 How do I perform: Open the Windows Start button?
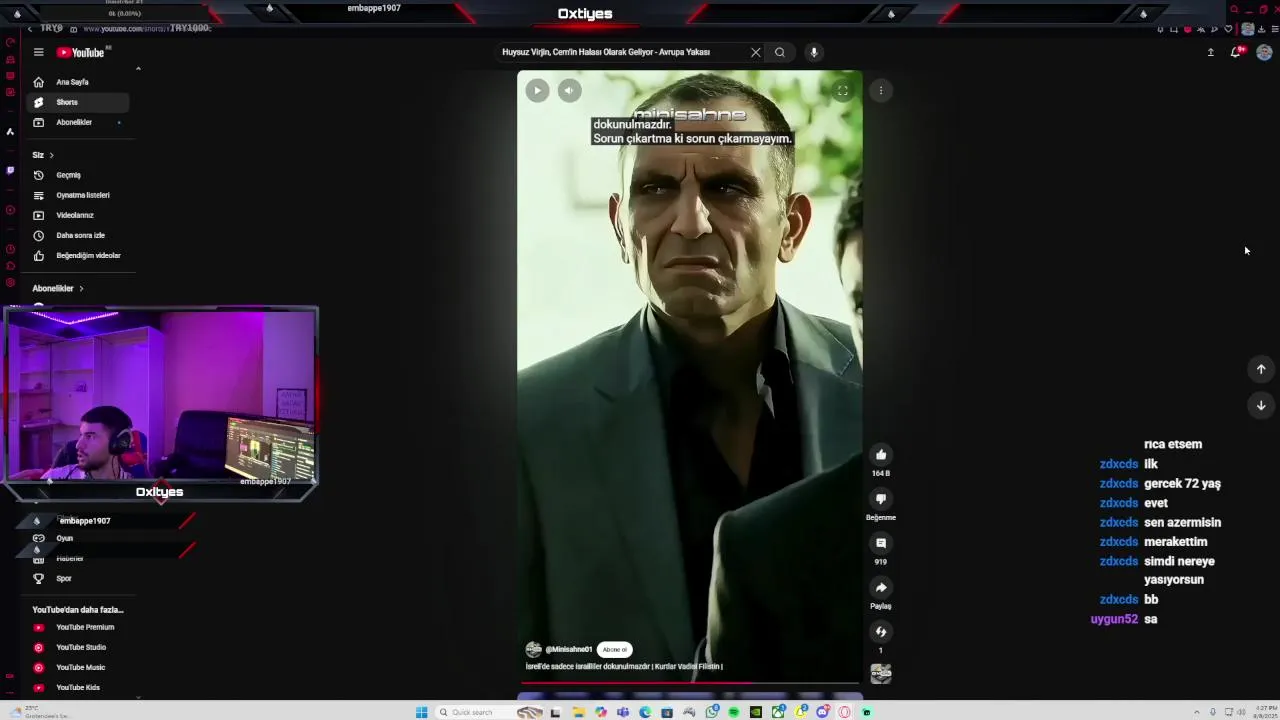[x=421, y=712]
